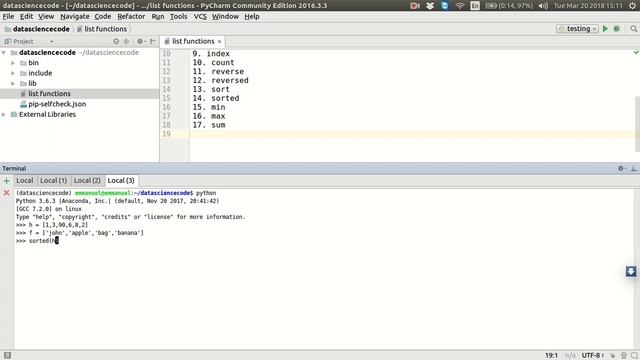Open keyboard layout En indicator

tap(475, 6)
